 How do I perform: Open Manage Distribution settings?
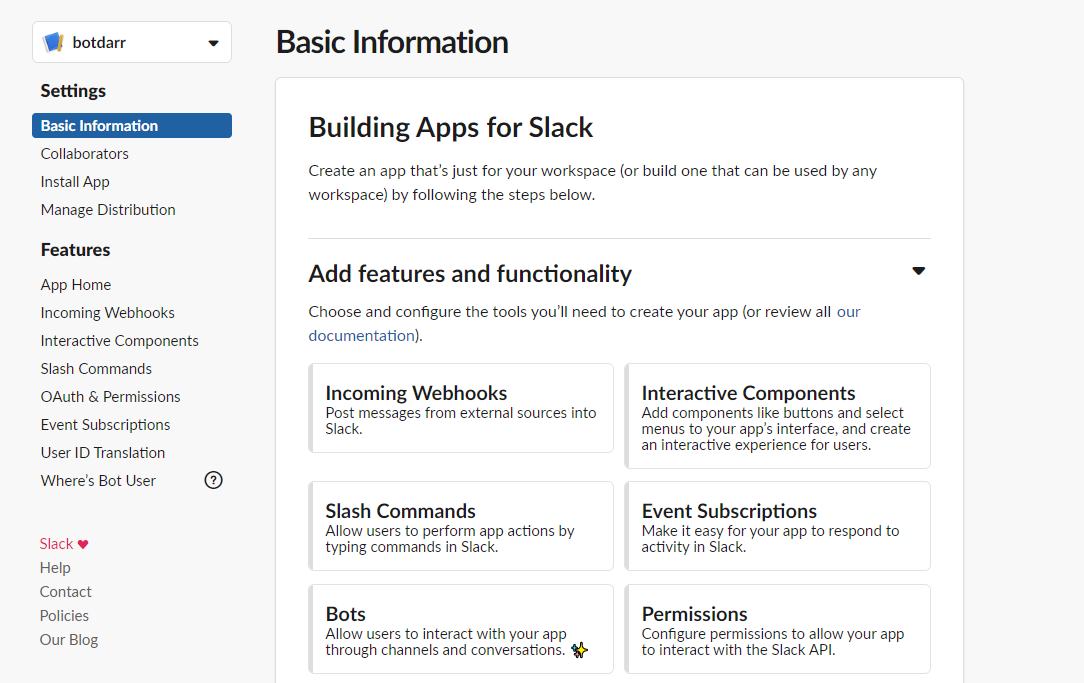point(108,210)
